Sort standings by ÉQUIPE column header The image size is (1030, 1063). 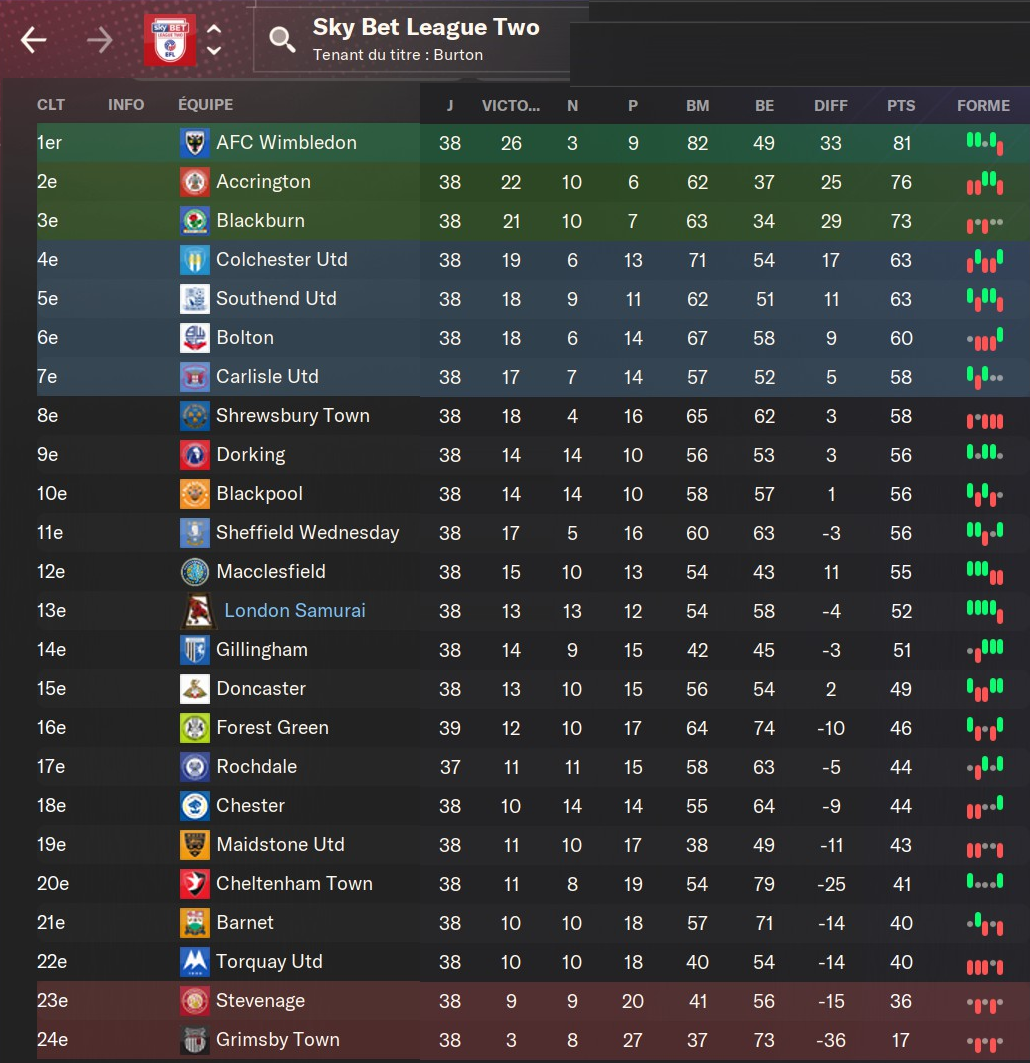point(205,105)
